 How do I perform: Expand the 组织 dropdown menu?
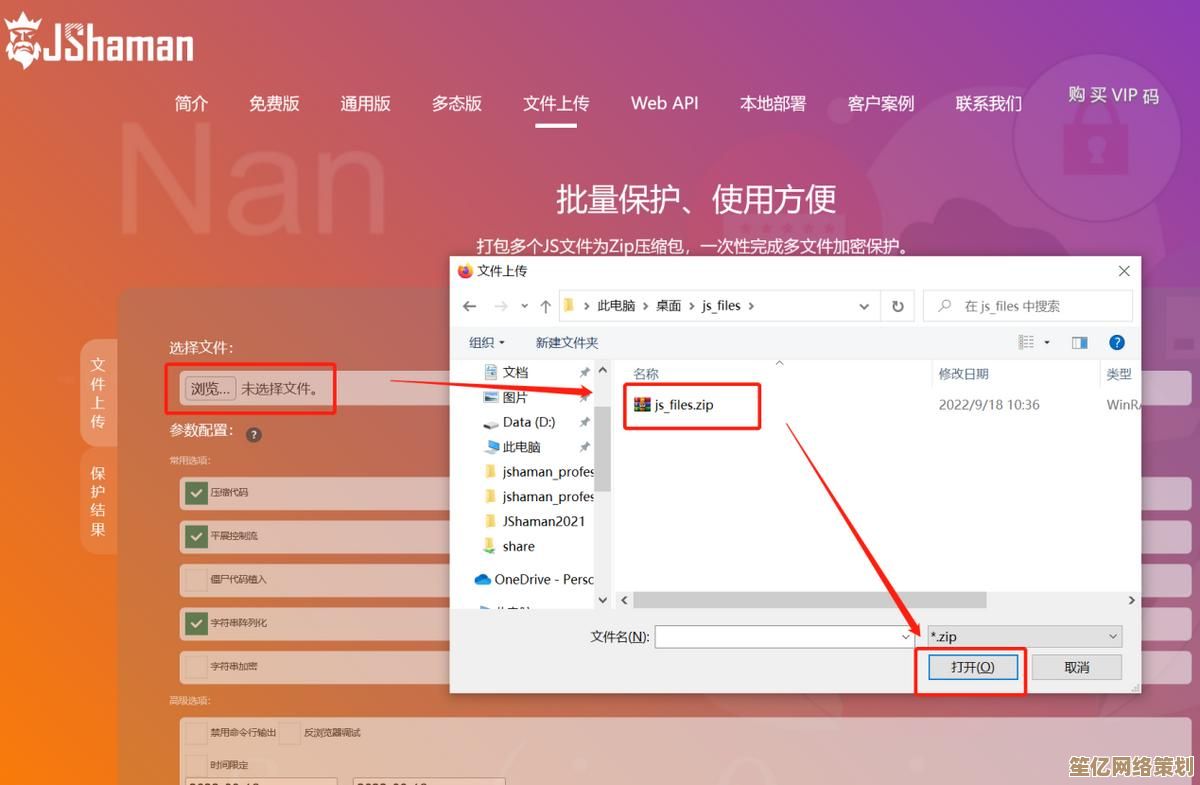[x=487, y=342]
